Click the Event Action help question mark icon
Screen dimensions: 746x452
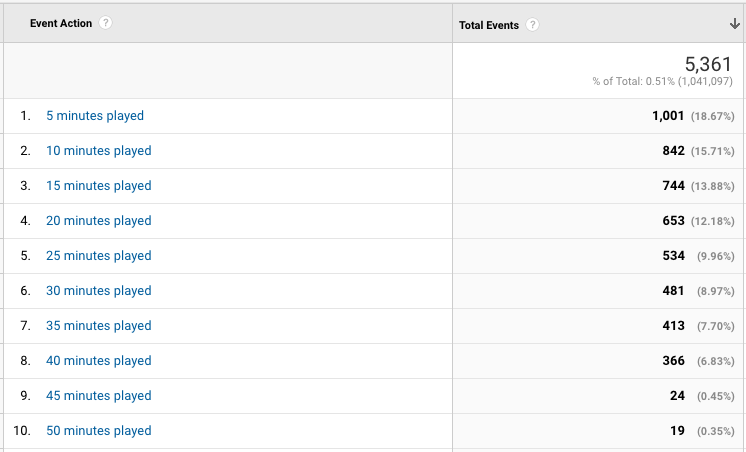[x=106, y=23]
